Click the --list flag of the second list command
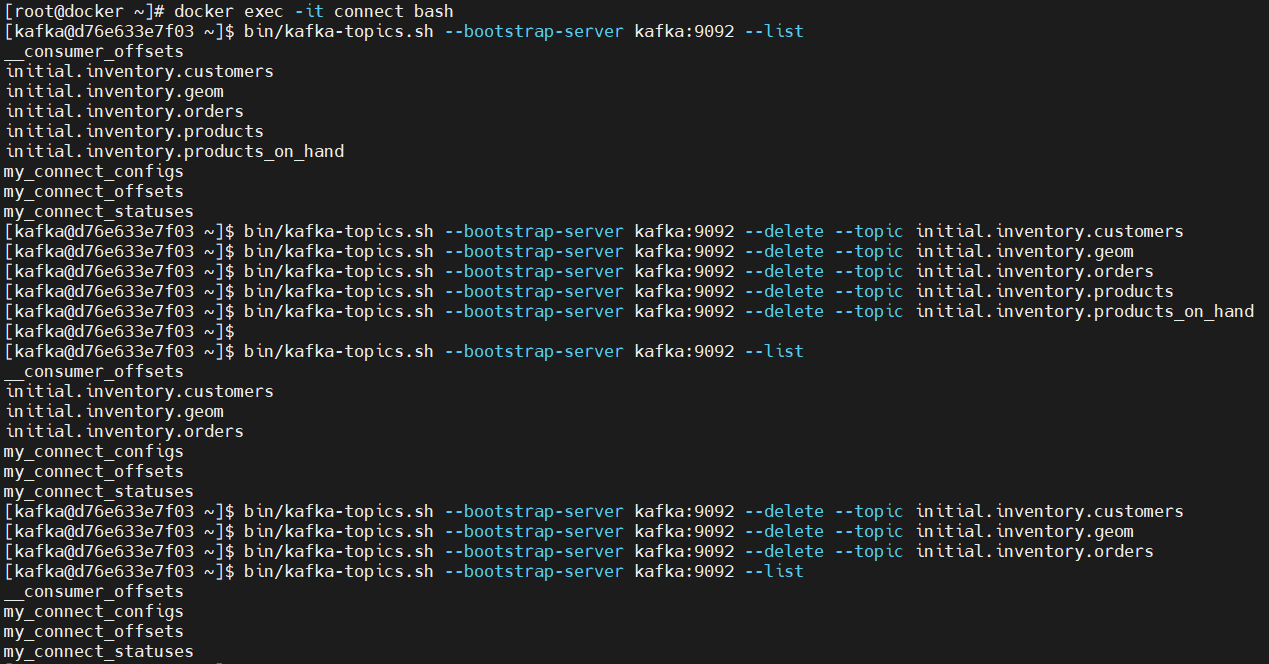Viewport: 1269px width, 664px height. coord(774,352)
